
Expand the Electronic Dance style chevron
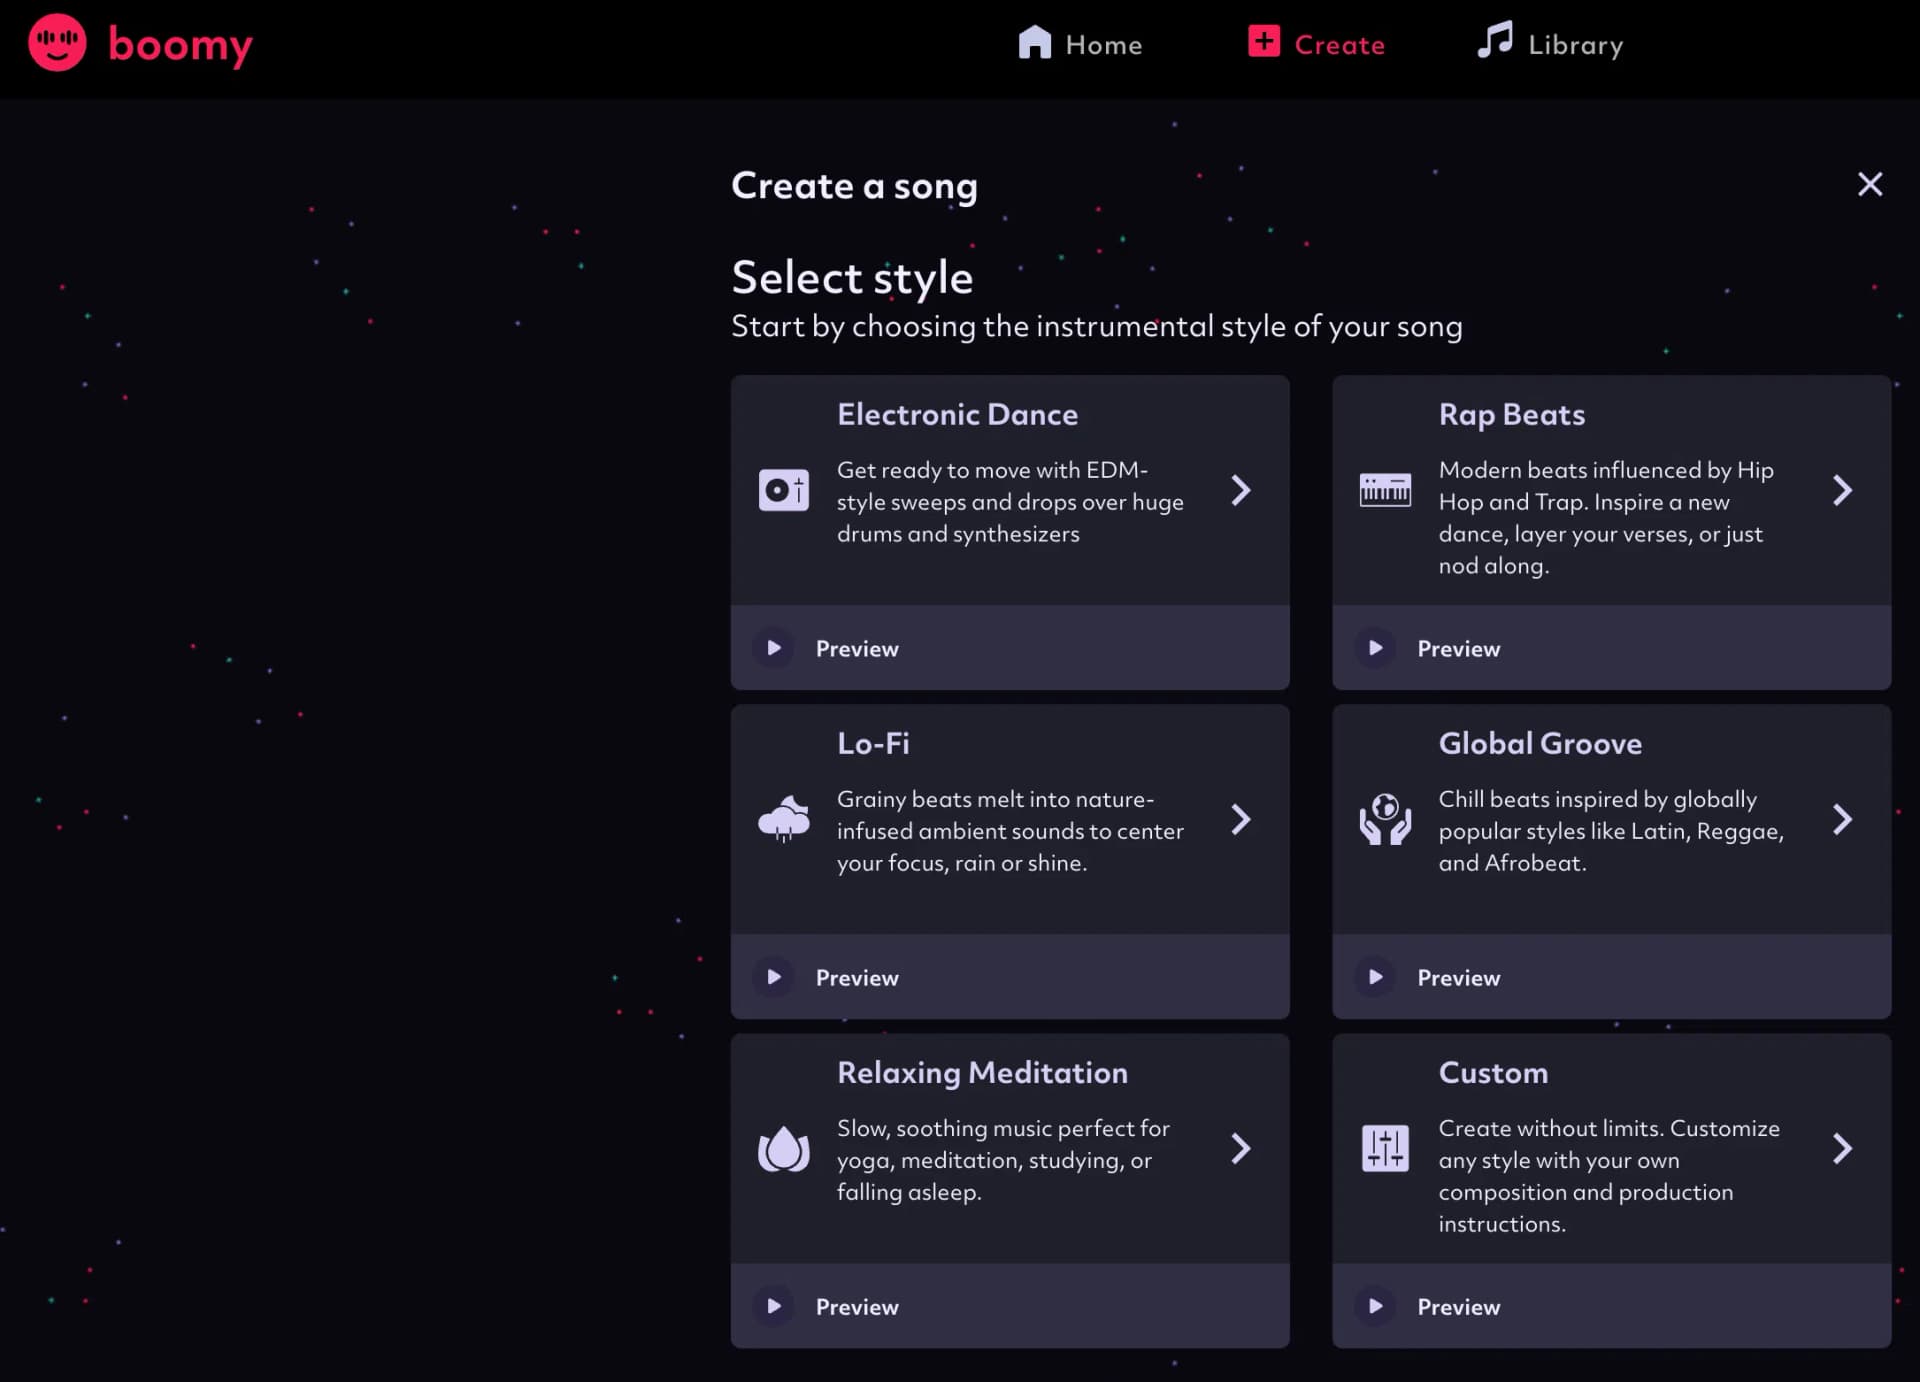1241,490
